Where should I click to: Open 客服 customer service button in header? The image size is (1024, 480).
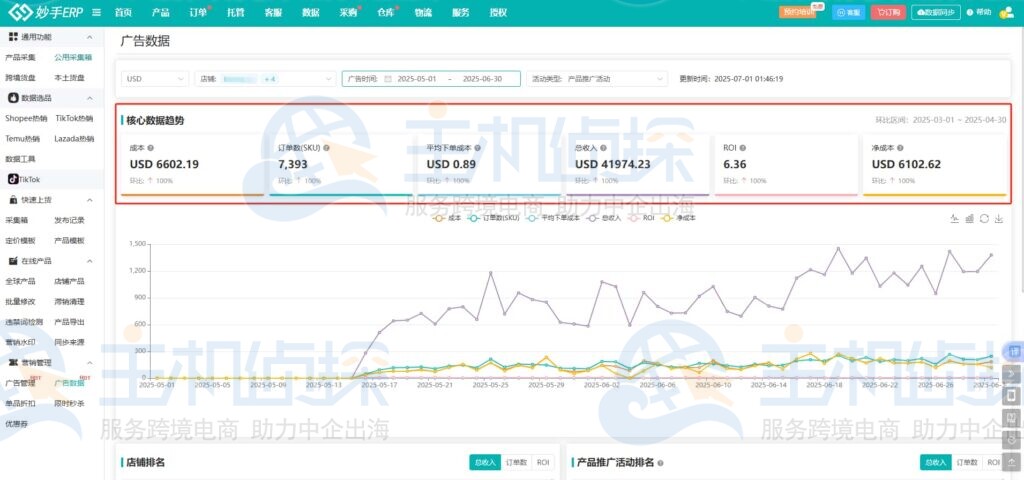[x=849, y=12]
